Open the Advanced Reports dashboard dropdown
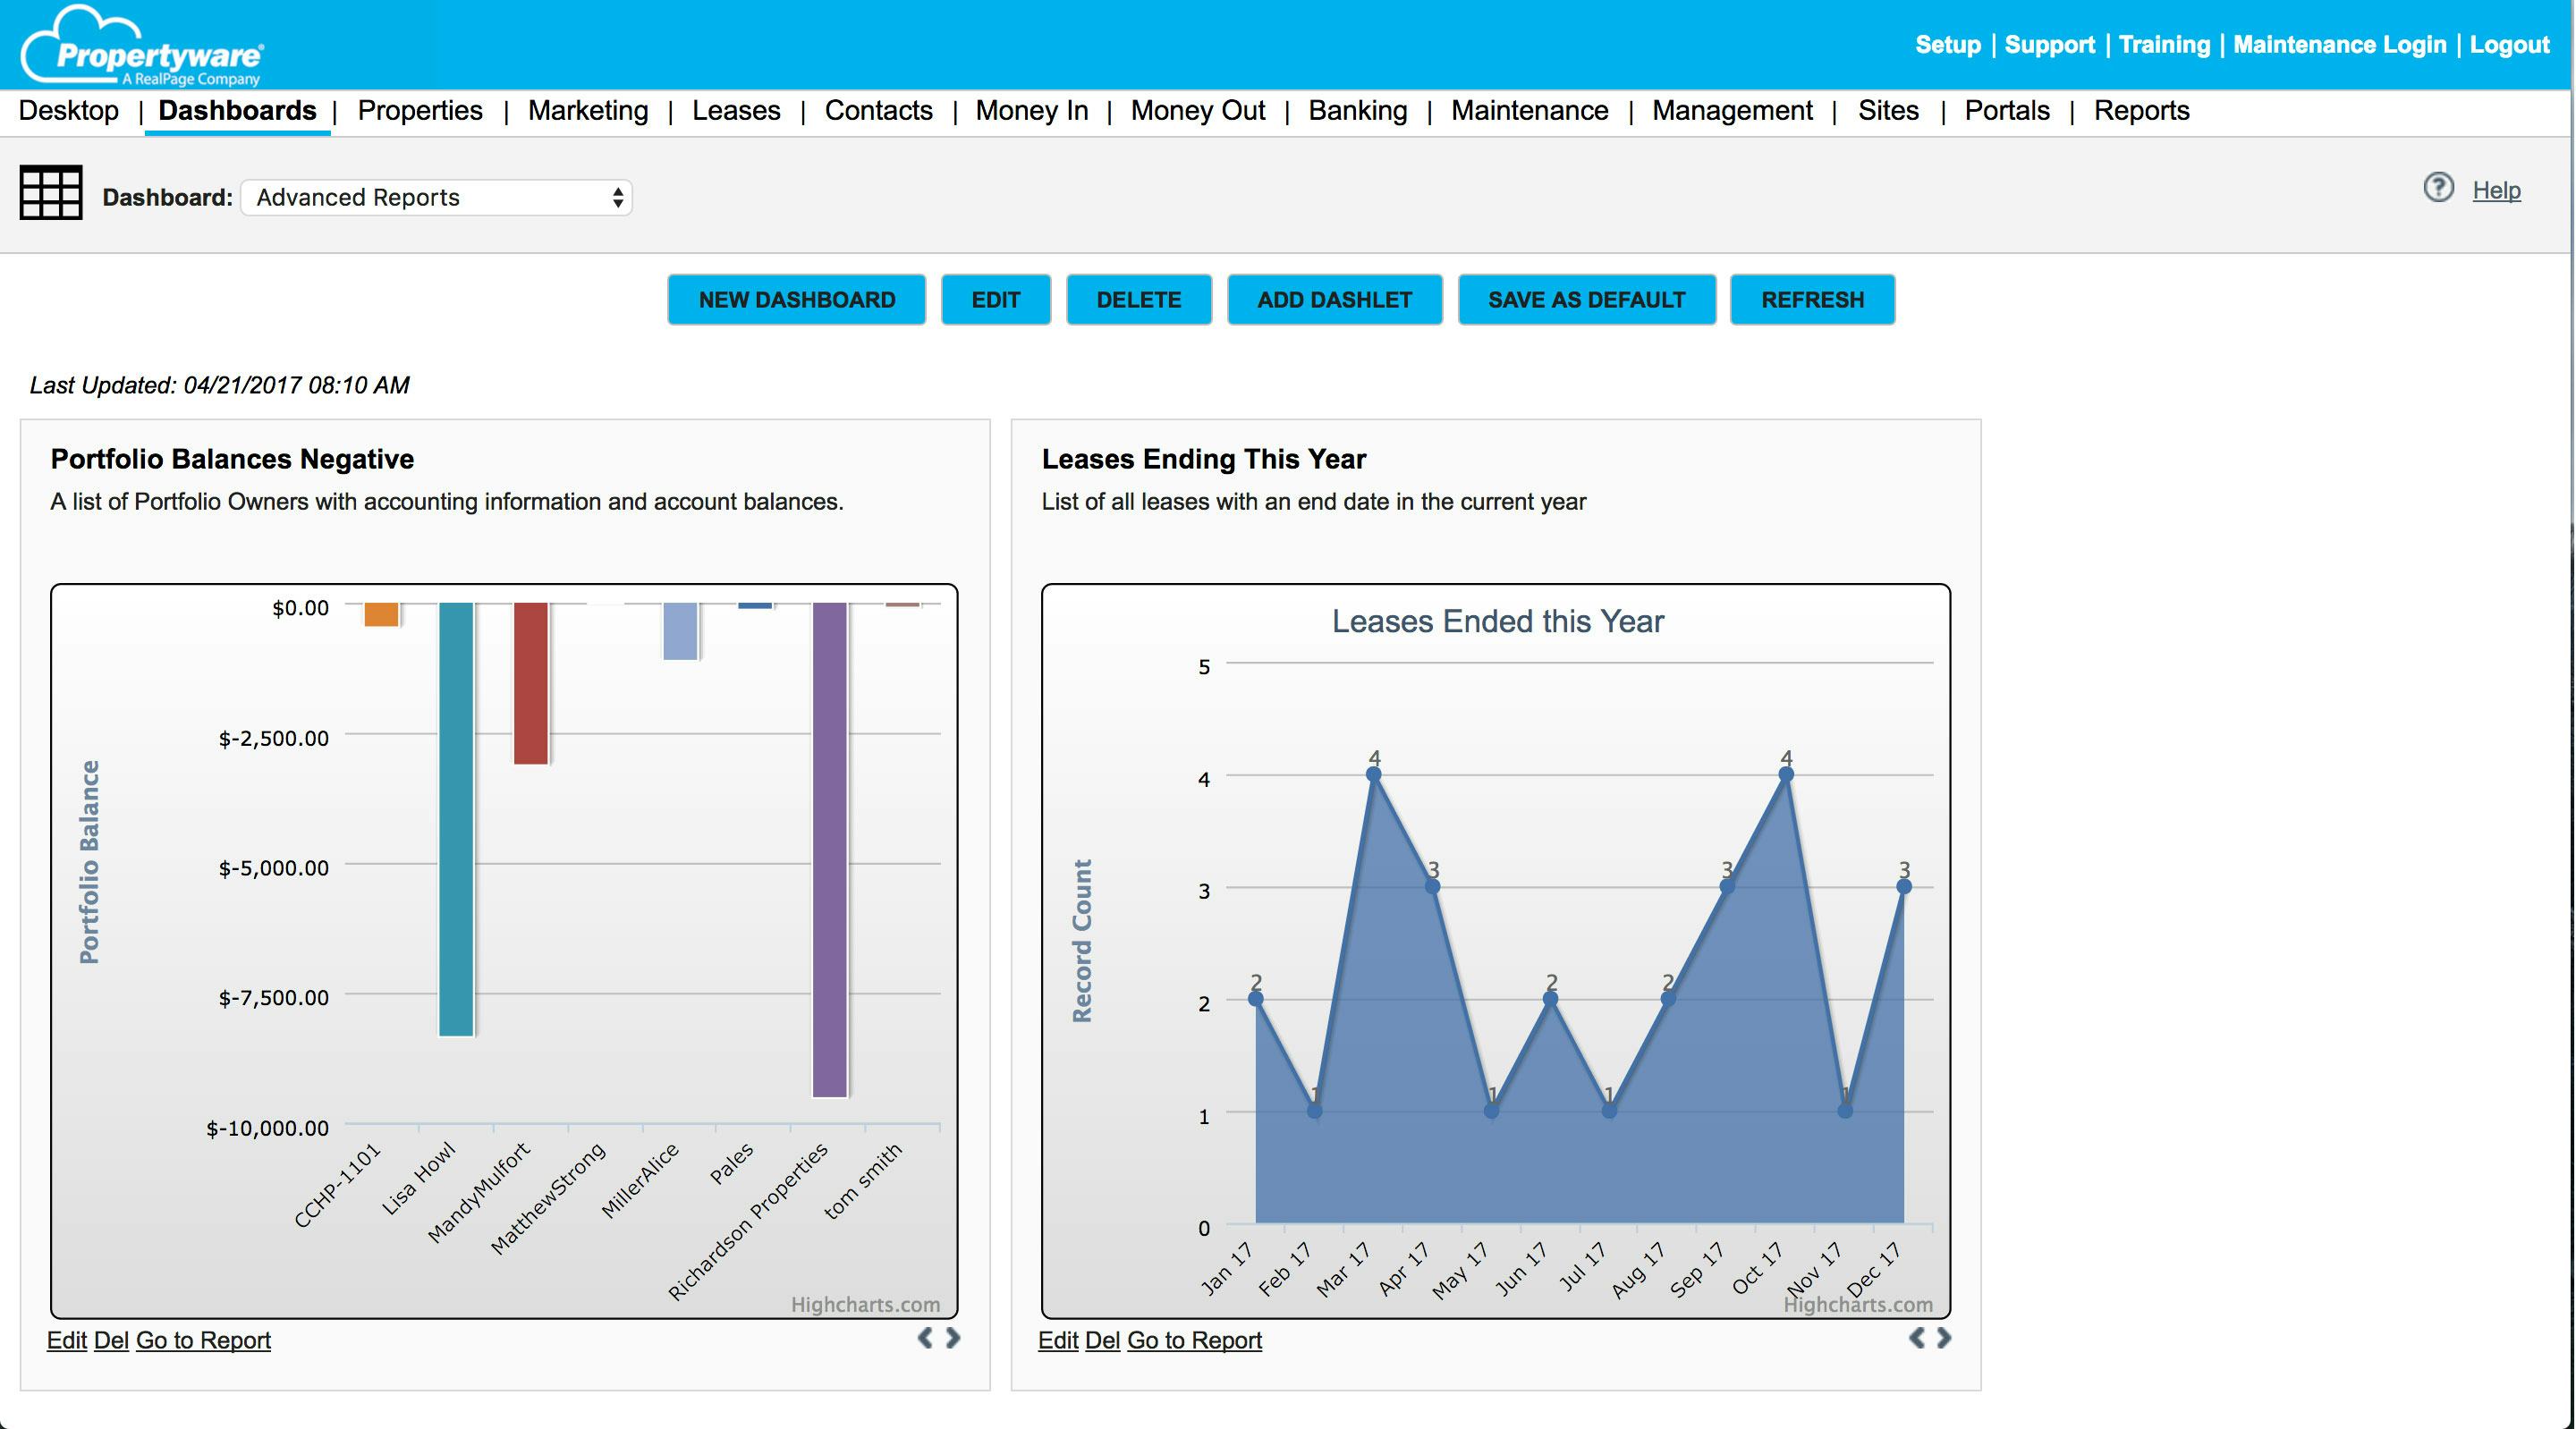2576x1429 pixels. coord(436,197)
